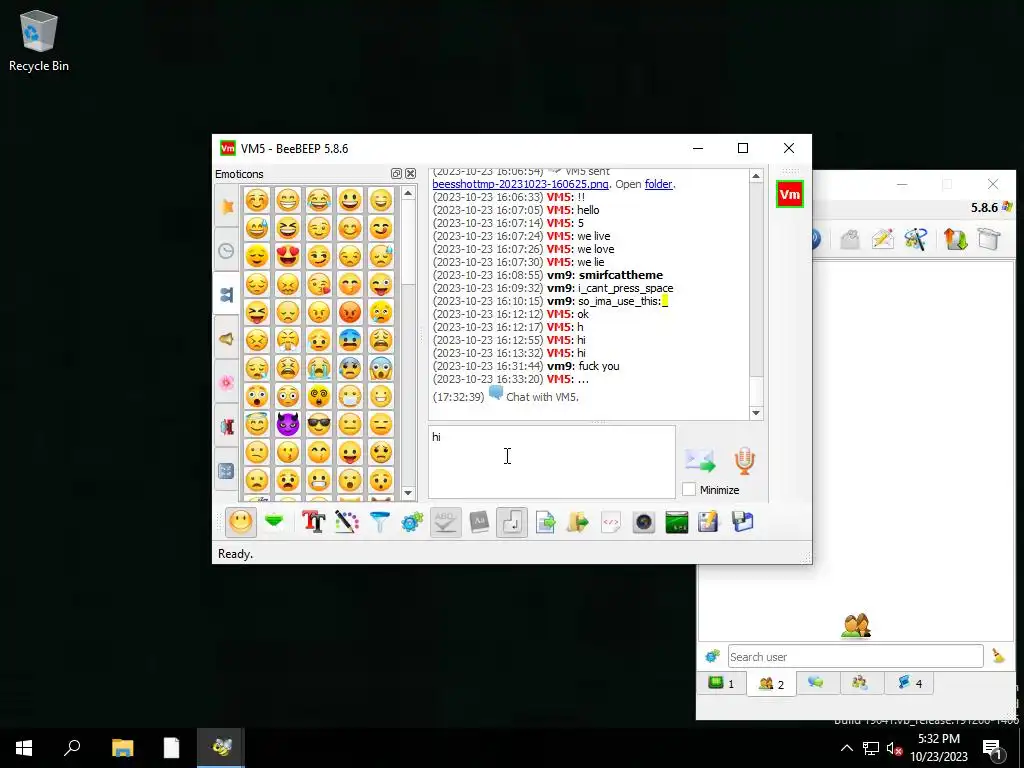Image resolution: width=1024 pixels, height=768 pixels.
Task: Click chat history scroll down arrow
Action: tap(756, 413)
